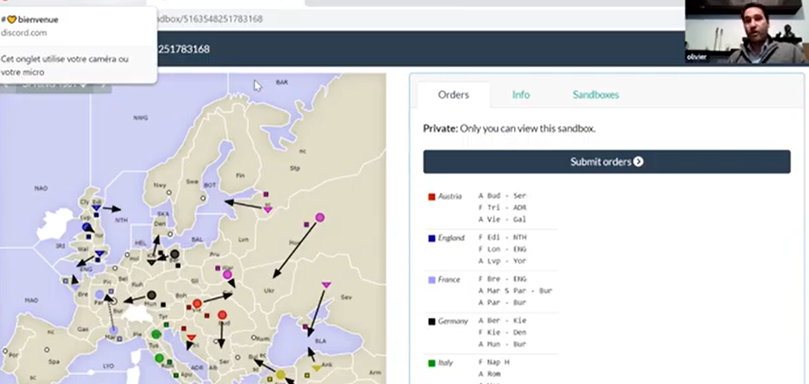Click the NAO sea label on map
This screenshot has height=384, width=809.
click(x=41, y=188)
